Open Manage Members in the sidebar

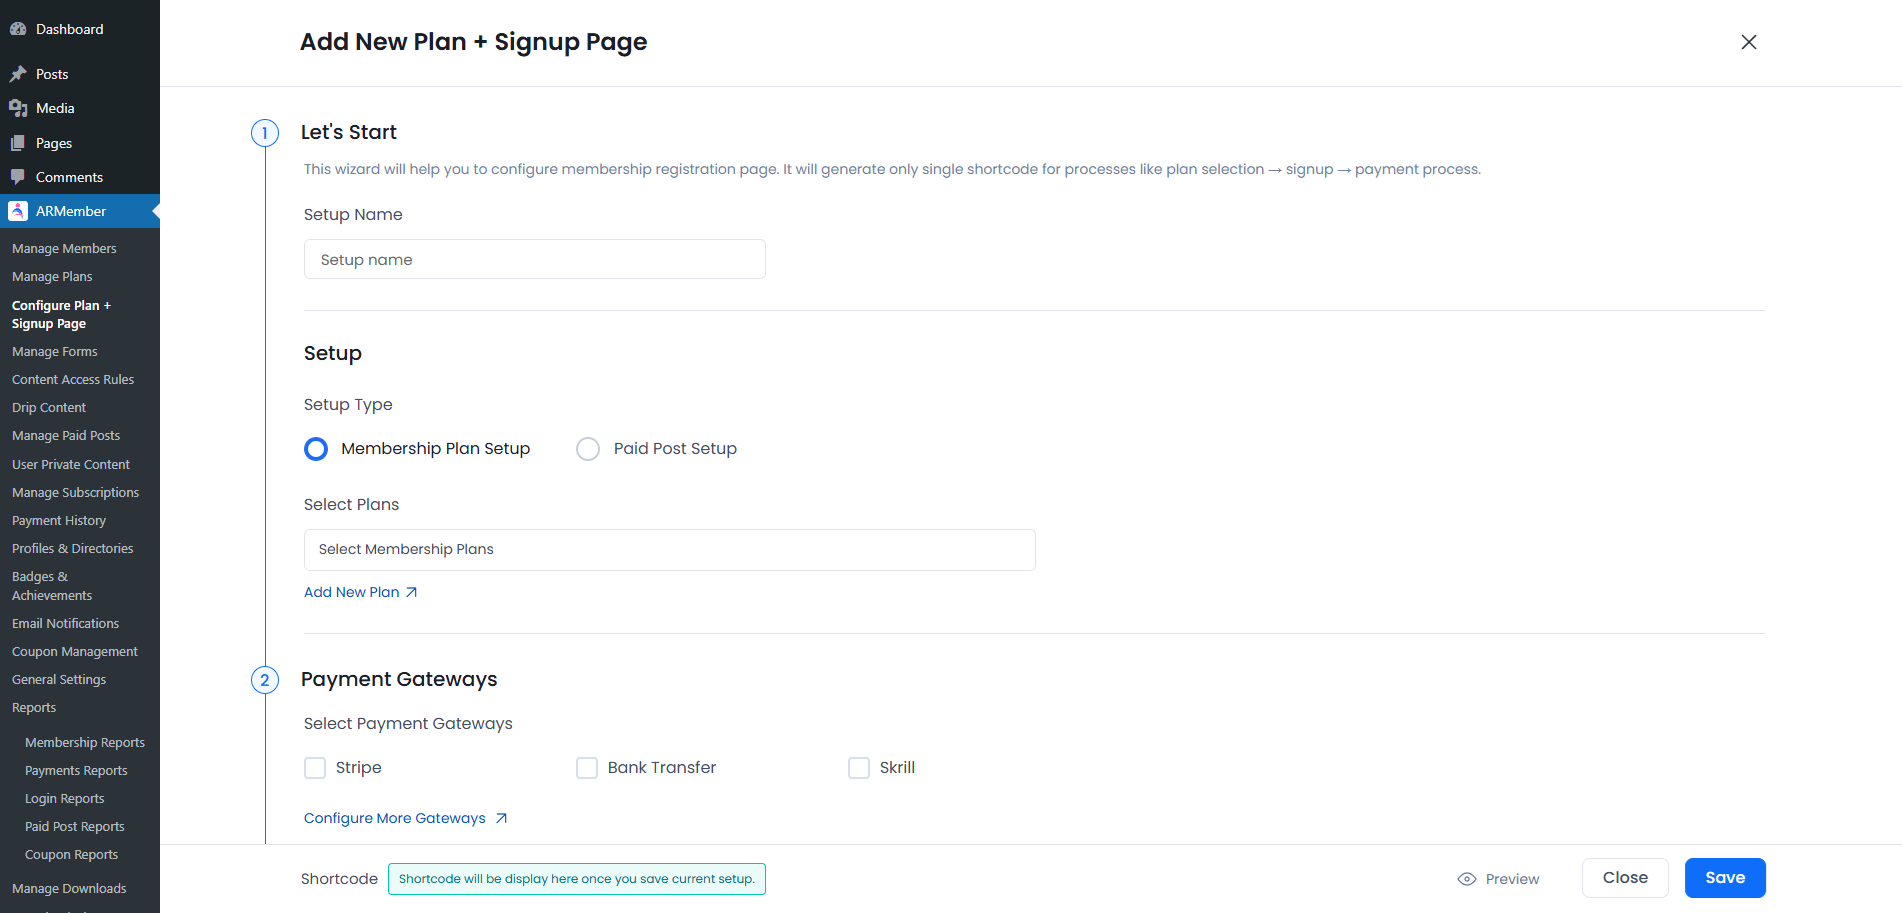[x=64, y=249]
